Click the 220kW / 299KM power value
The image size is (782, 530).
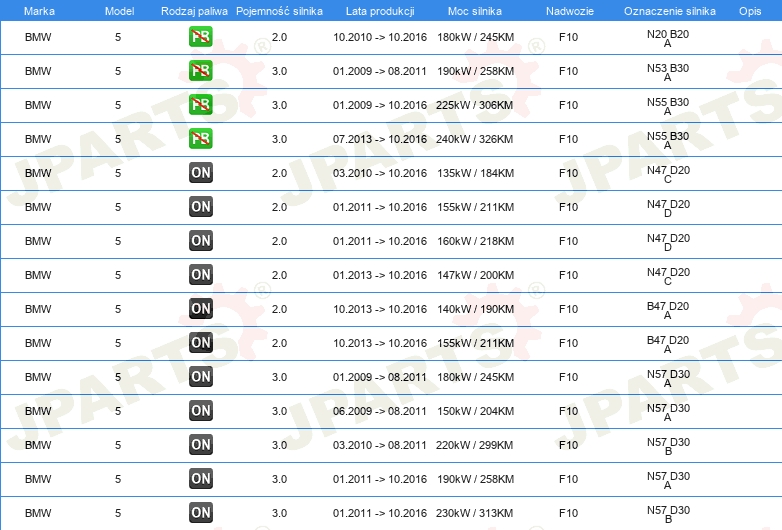click(x=474, y=445)
